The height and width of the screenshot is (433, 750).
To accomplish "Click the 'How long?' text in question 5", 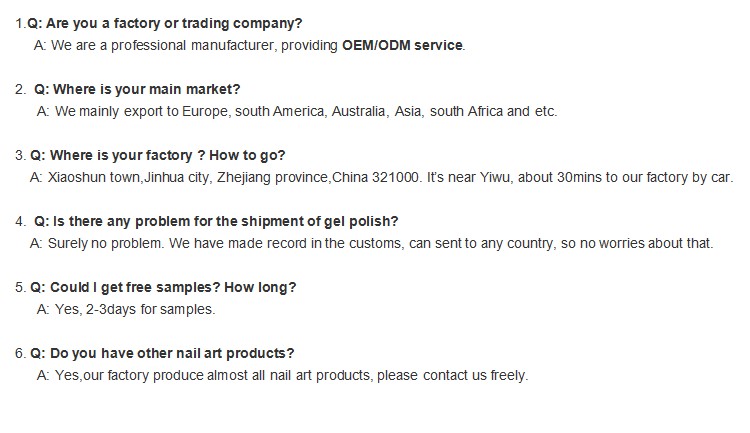I will 260,288.
